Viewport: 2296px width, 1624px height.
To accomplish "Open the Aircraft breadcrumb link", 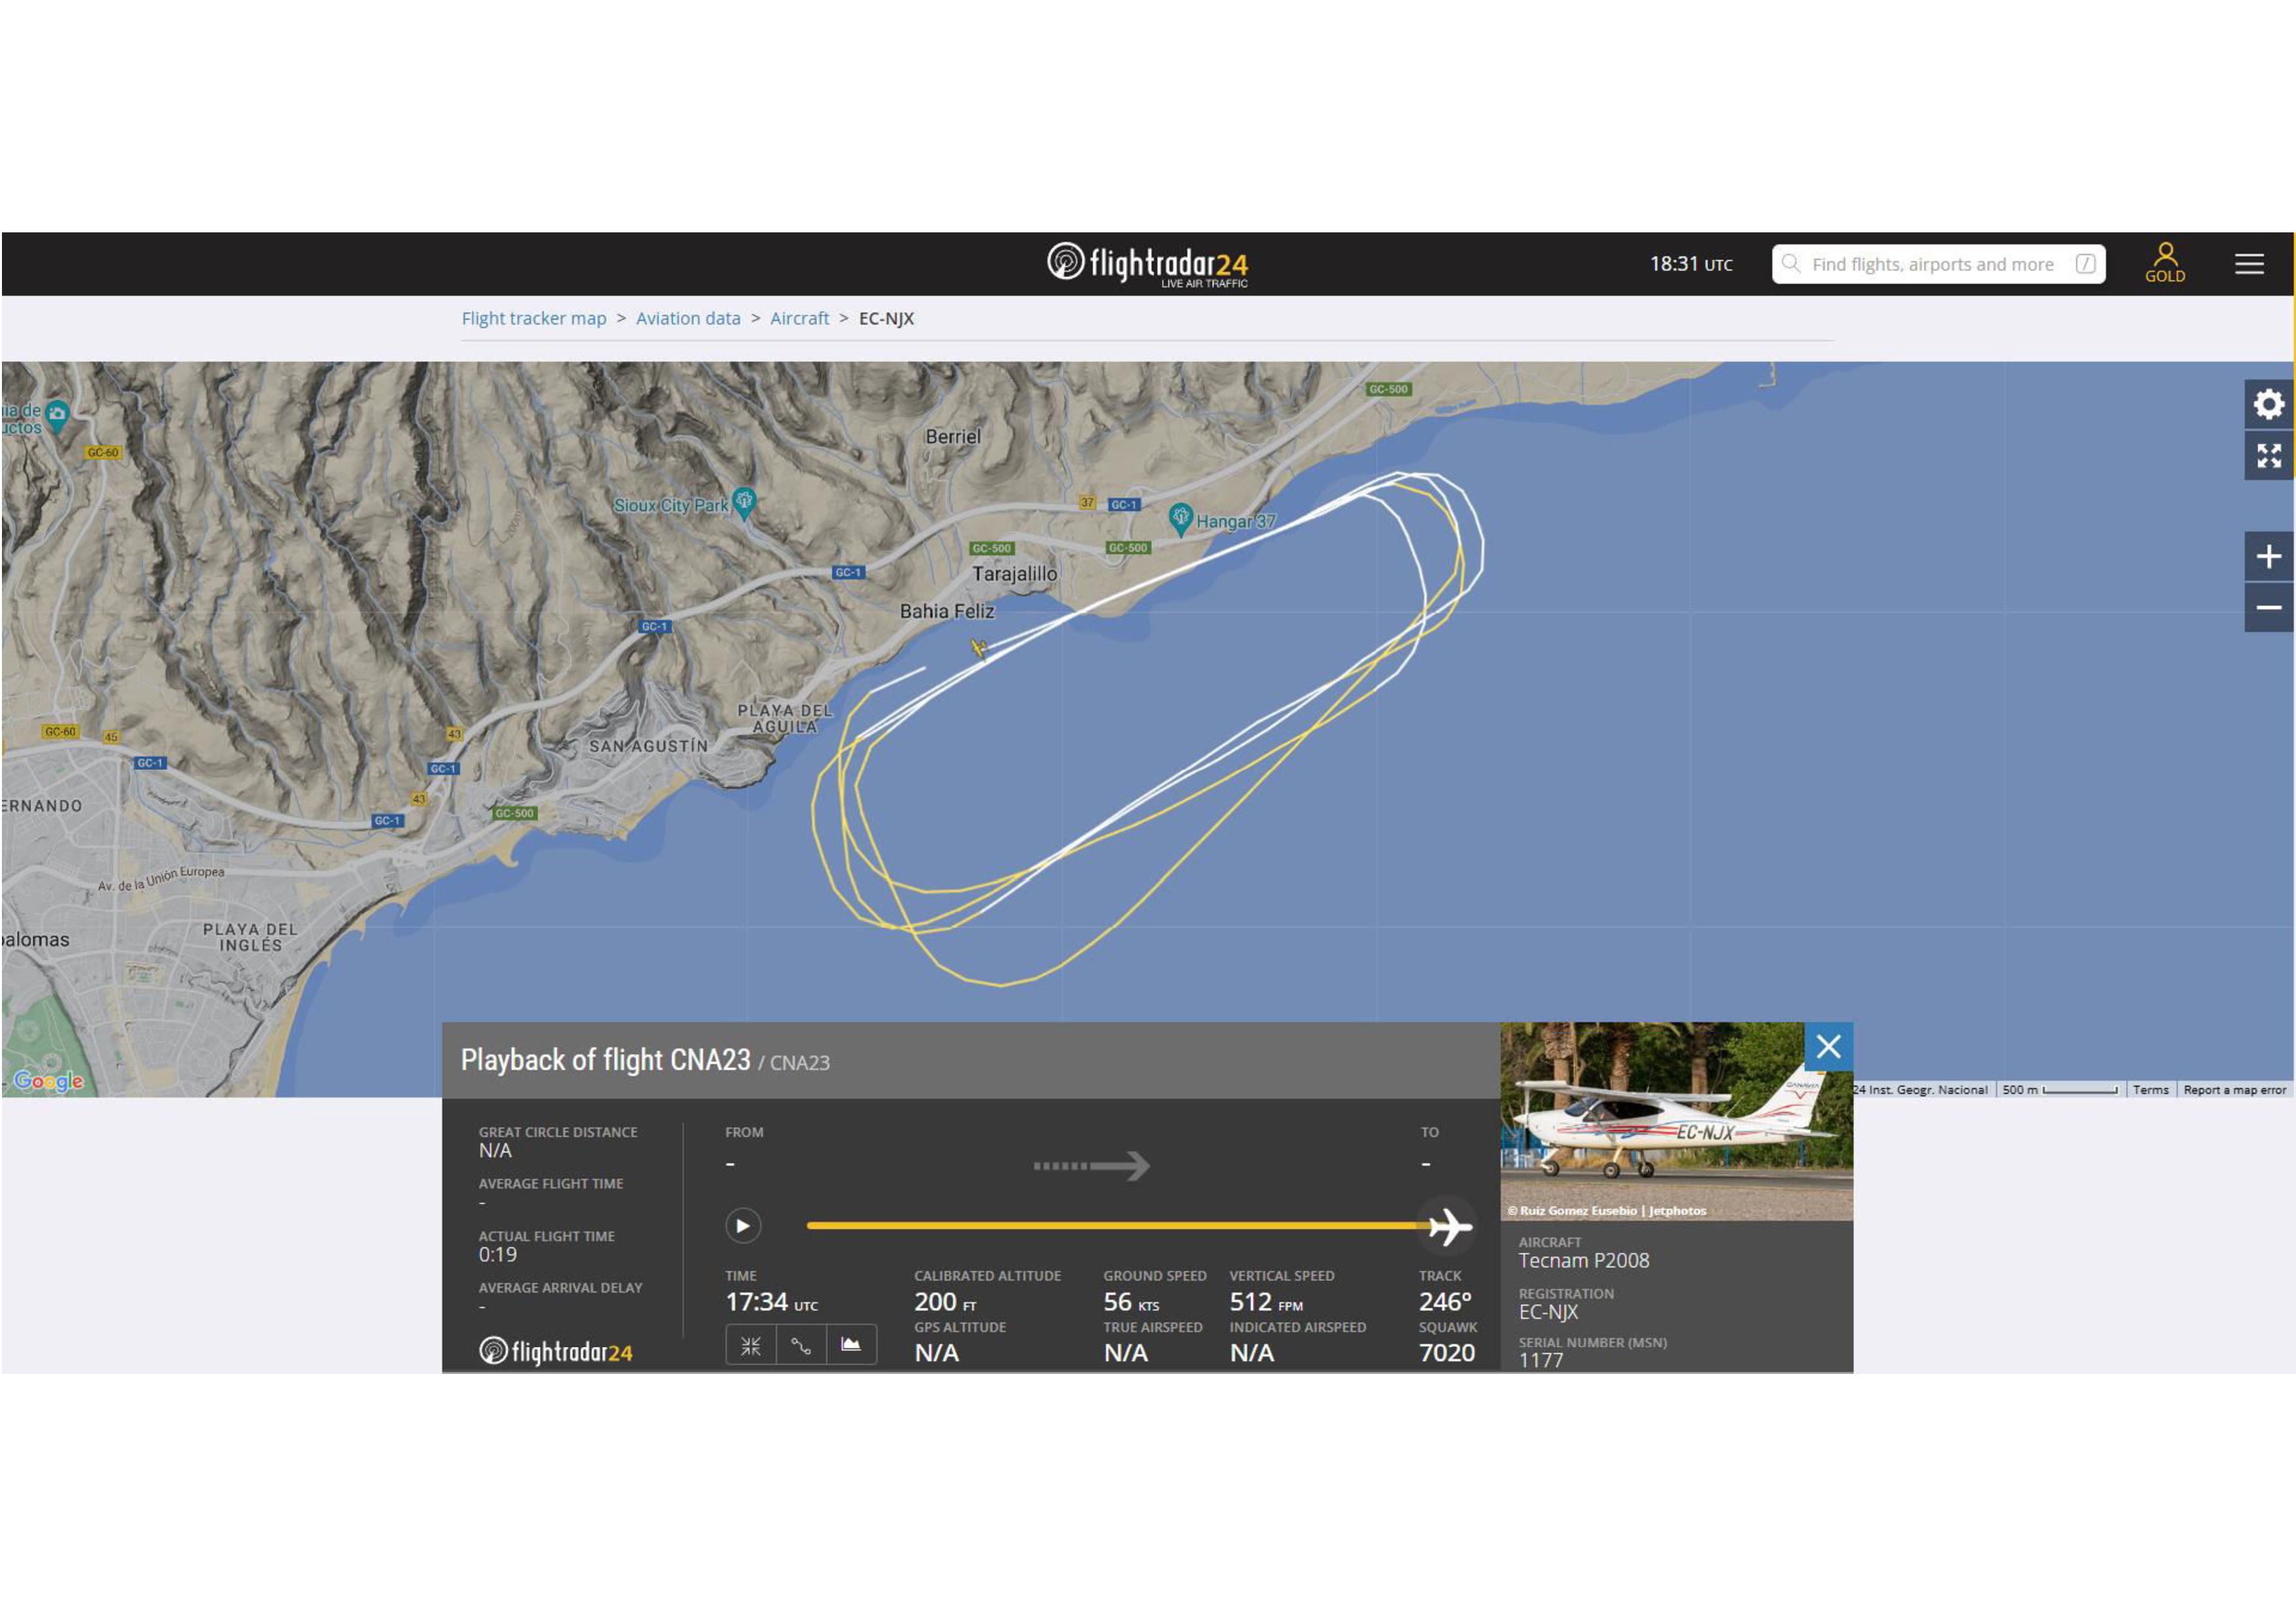I will pyautogui.click(x=799, y=318).
